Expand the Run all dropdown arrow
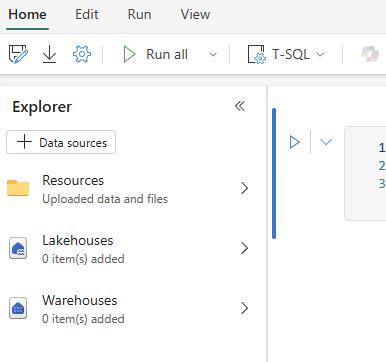 [x=213, y=54]
